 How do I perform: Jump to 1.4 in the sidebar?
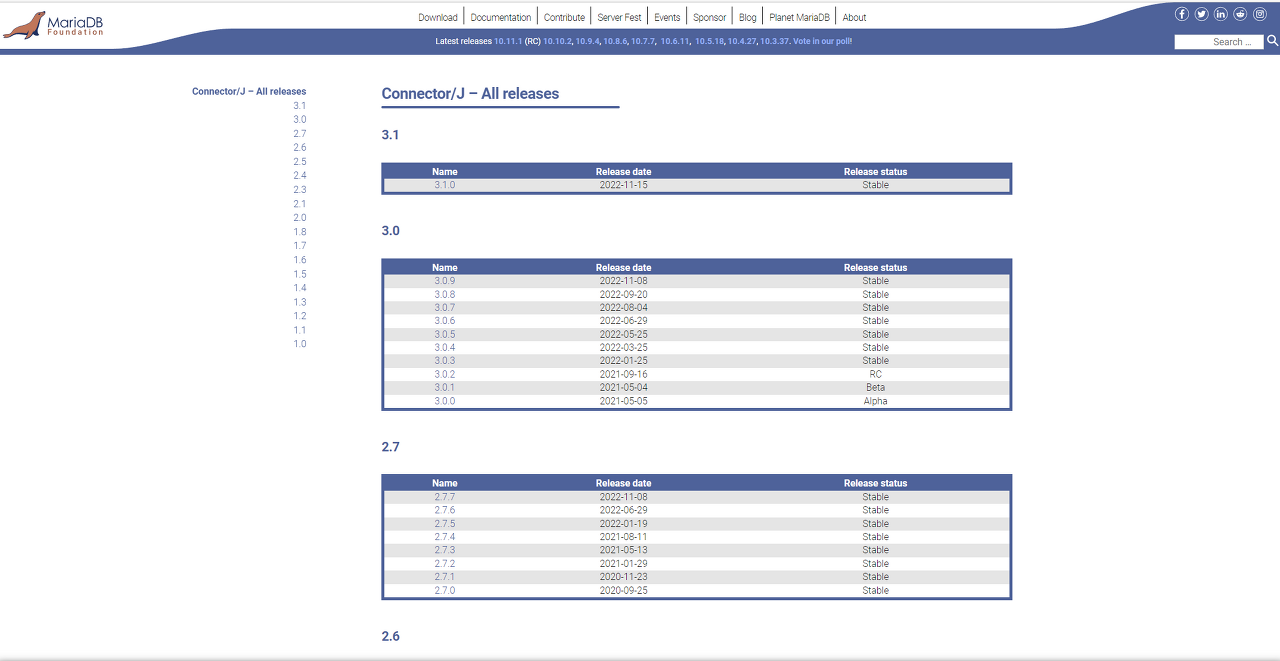click(x=300, y=287)
